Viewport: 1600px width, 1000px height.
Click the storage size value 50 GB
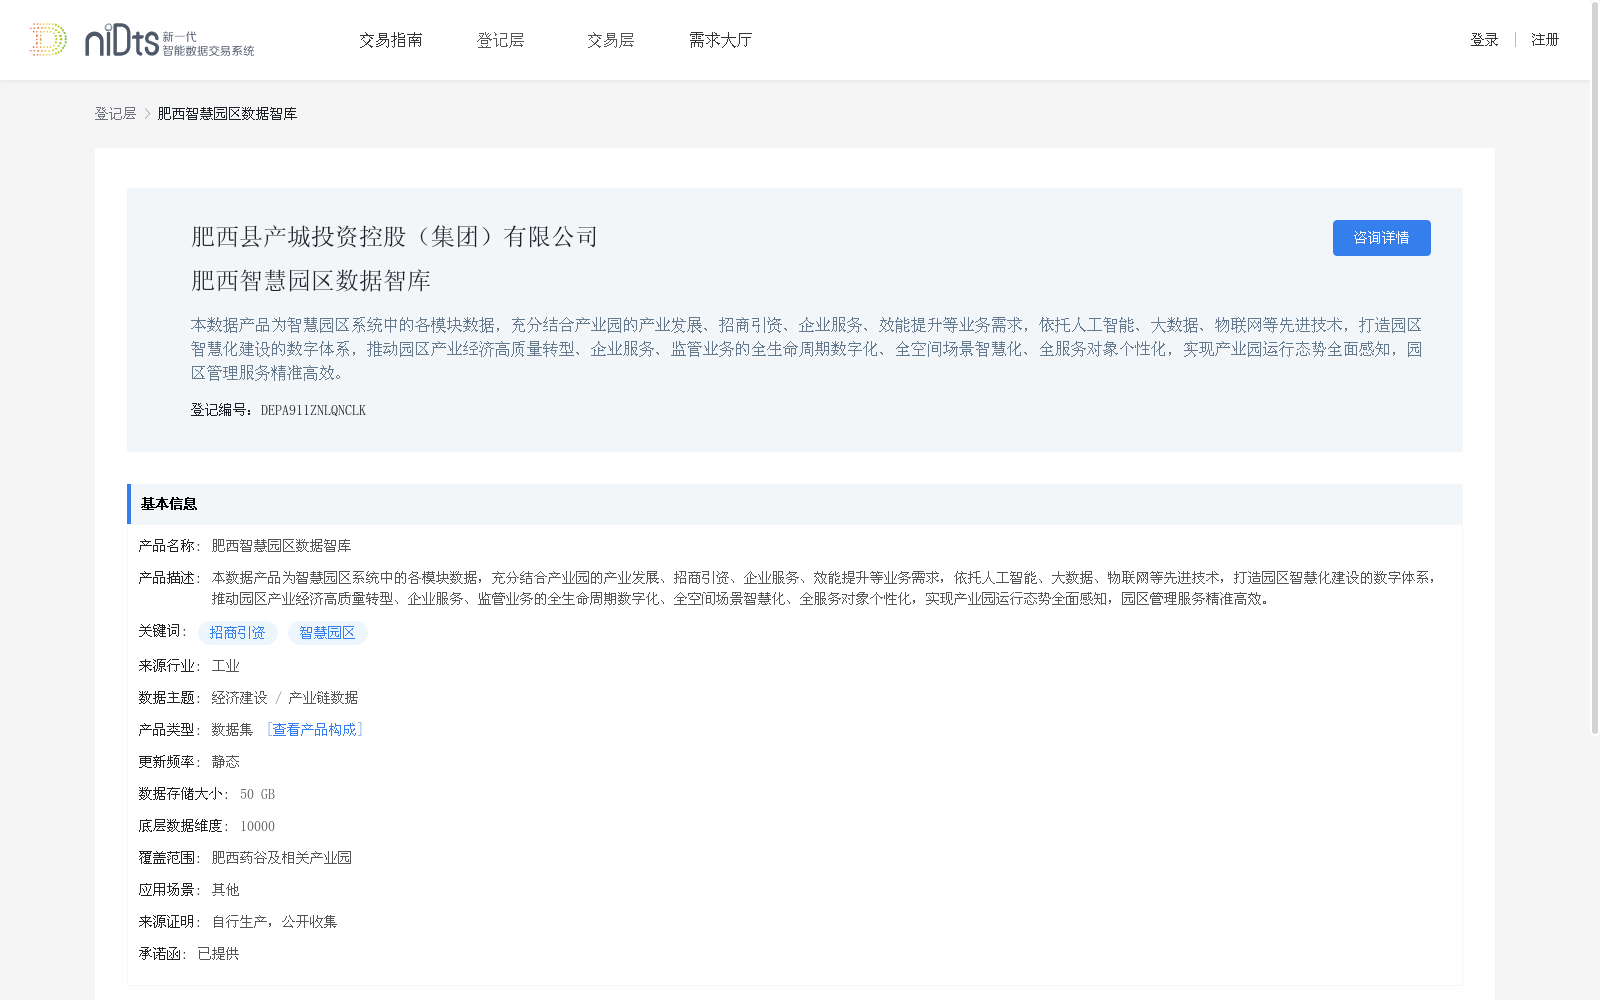(x=257, y=794)
